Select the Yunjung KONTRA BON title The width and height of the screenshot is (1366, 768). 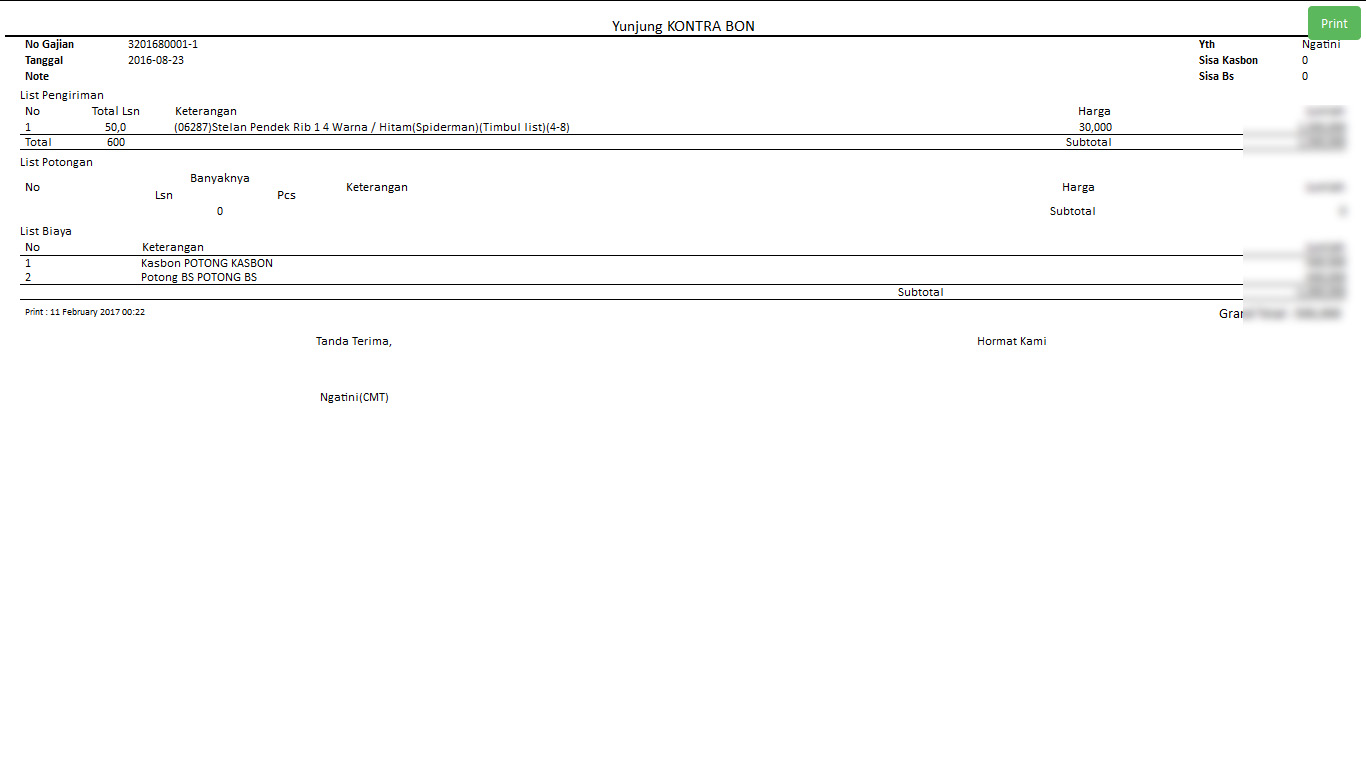[683, 26]
